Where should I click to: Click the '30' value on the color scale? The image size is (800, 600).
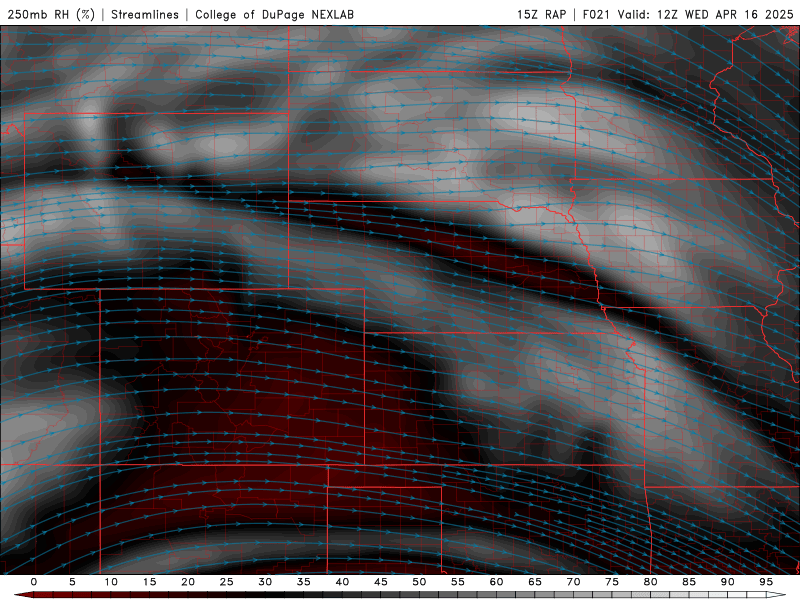[265, 582]
